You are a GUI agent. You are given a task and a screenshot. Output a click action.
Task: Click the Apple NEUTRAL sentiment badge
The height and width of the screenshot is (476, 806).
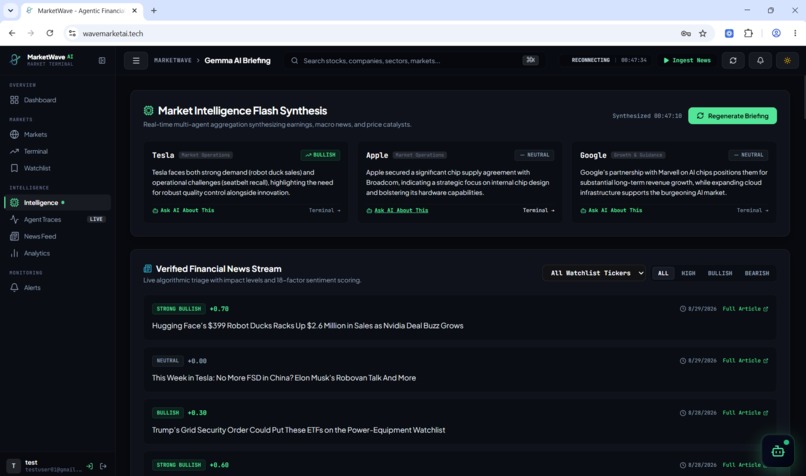(534, 155)
